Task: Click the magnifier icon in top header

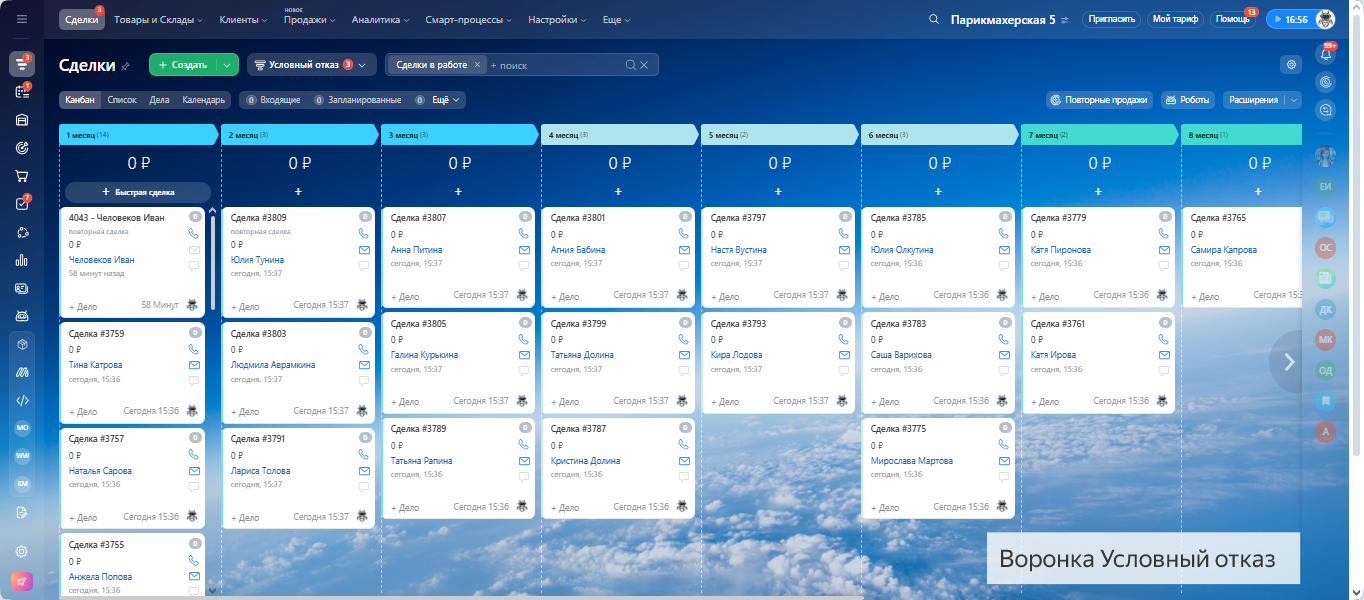Action: [x=934, y=19]
